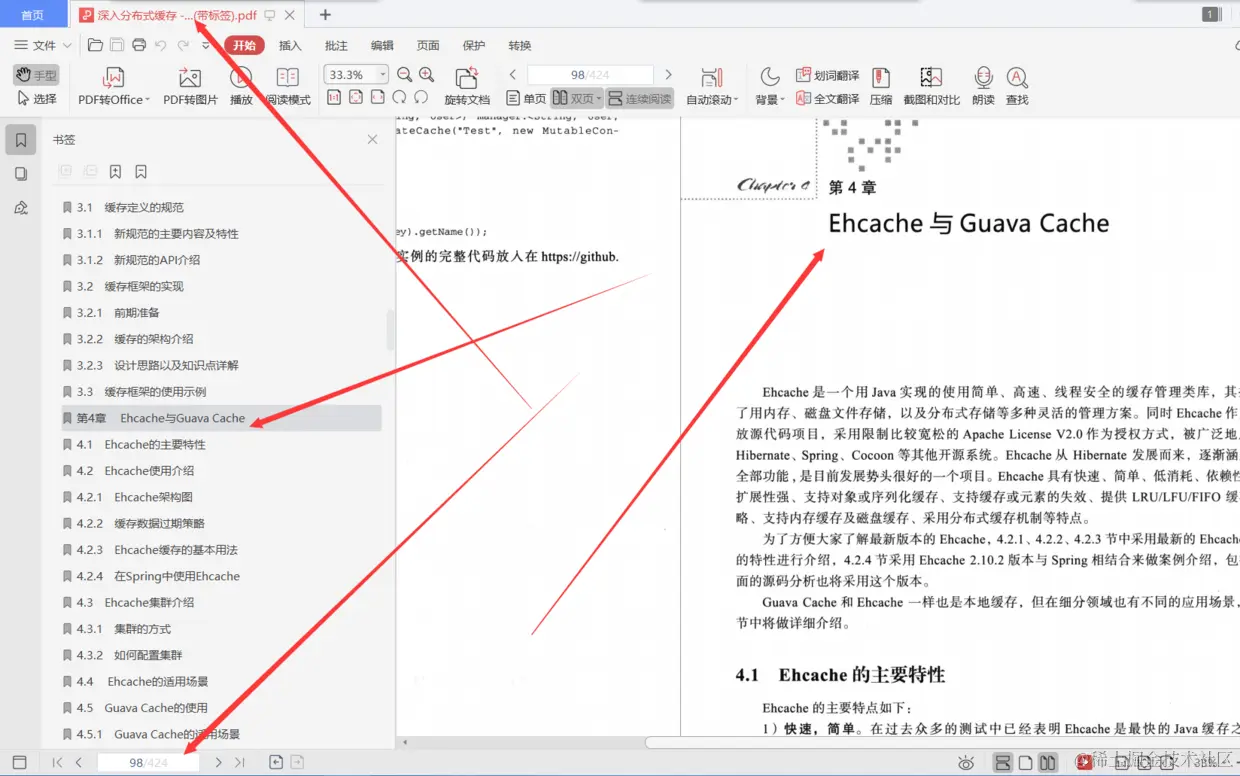Go to the last page button
Viewport: 1240px width, 776px height.
240,763
